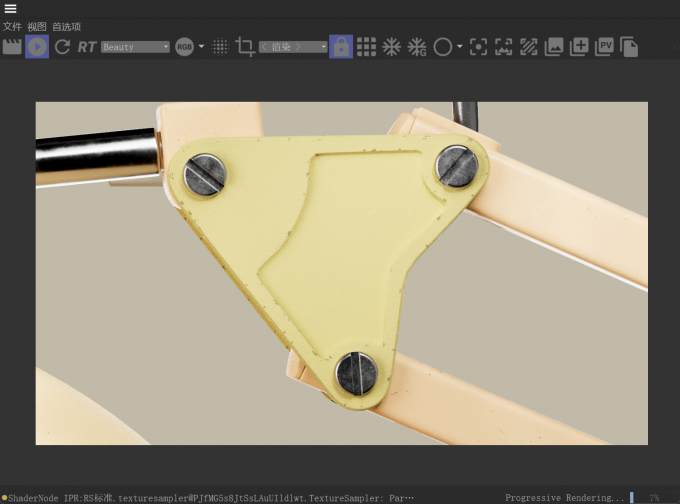Click the snowflake G freeze geometry icon
680x504 pixels.
pos(417,47)
